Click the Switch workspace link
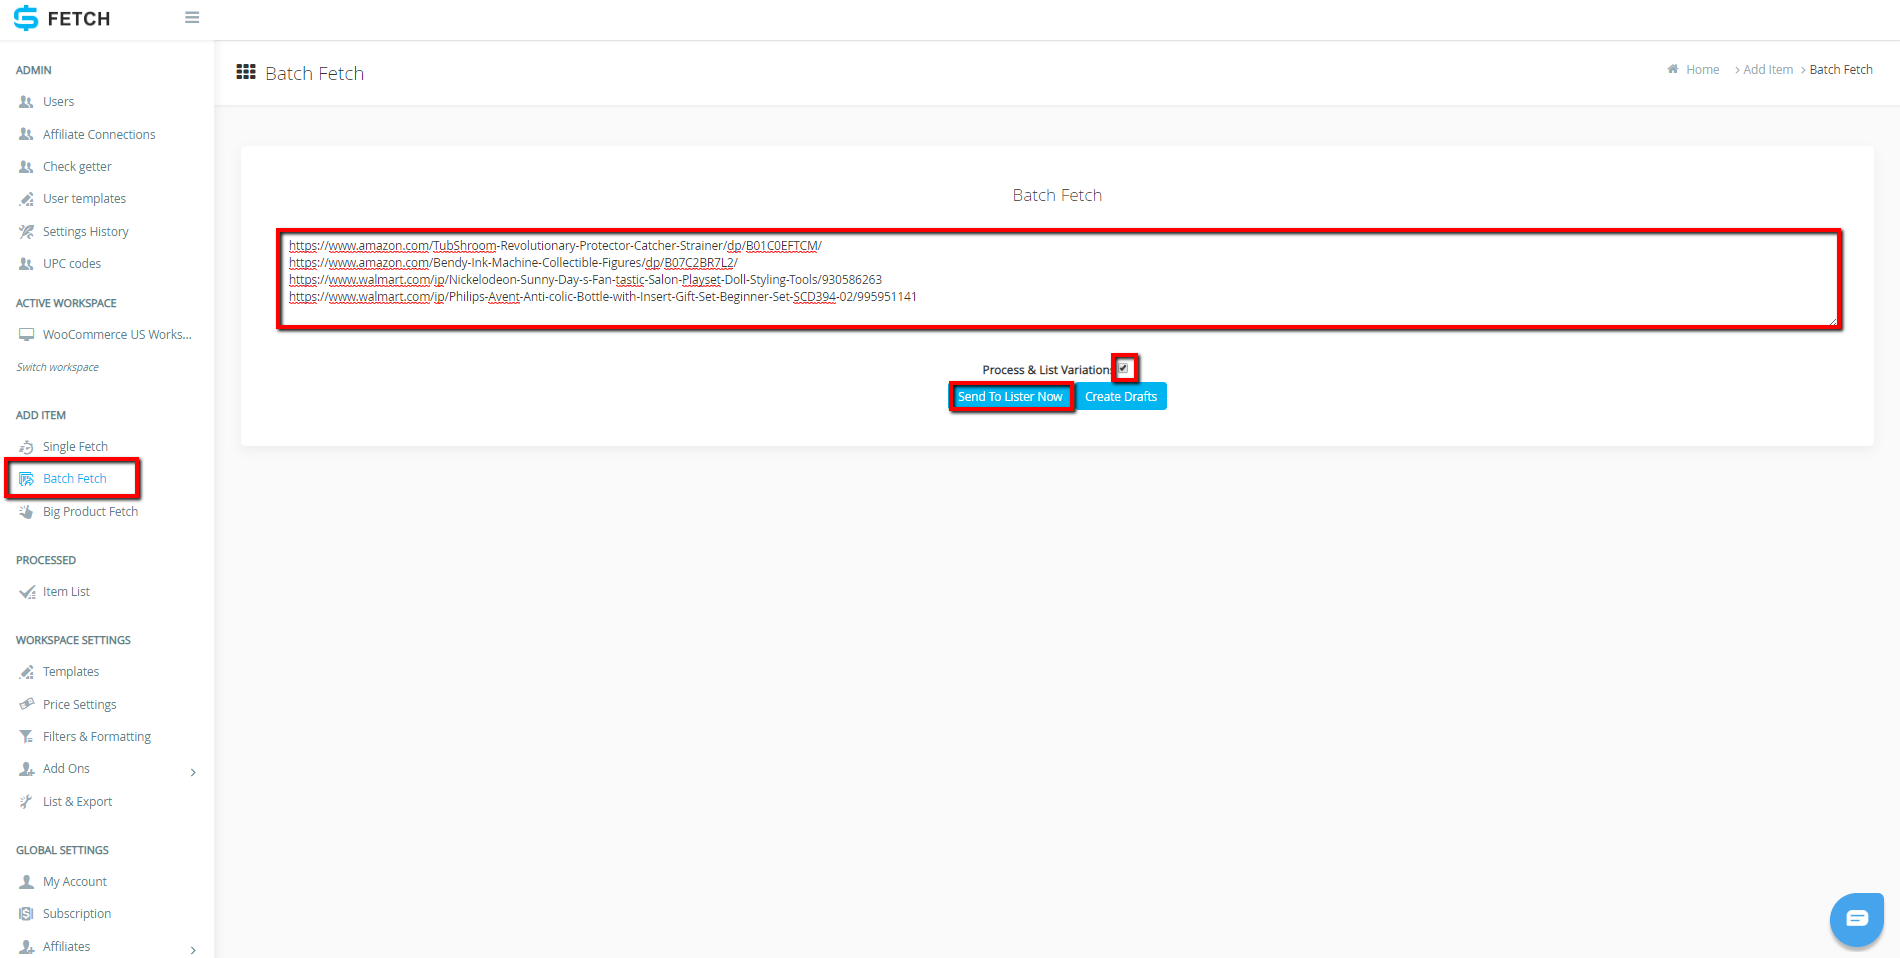The width and height of the screenshot is (1900, 958). point(58,367)
